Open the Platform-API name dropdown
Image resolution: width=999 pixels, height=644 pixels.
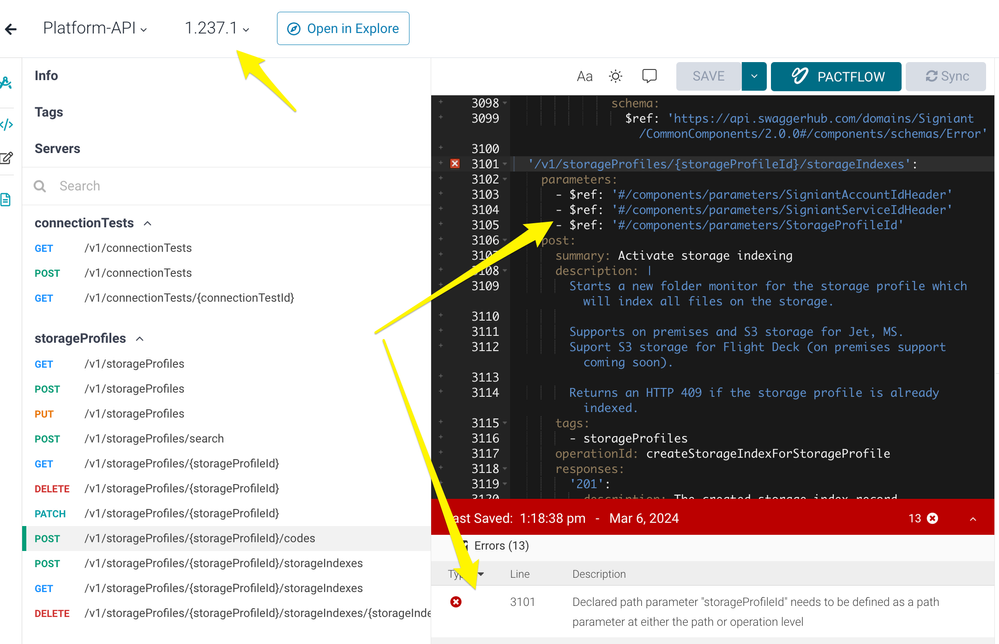click(95, 29)
